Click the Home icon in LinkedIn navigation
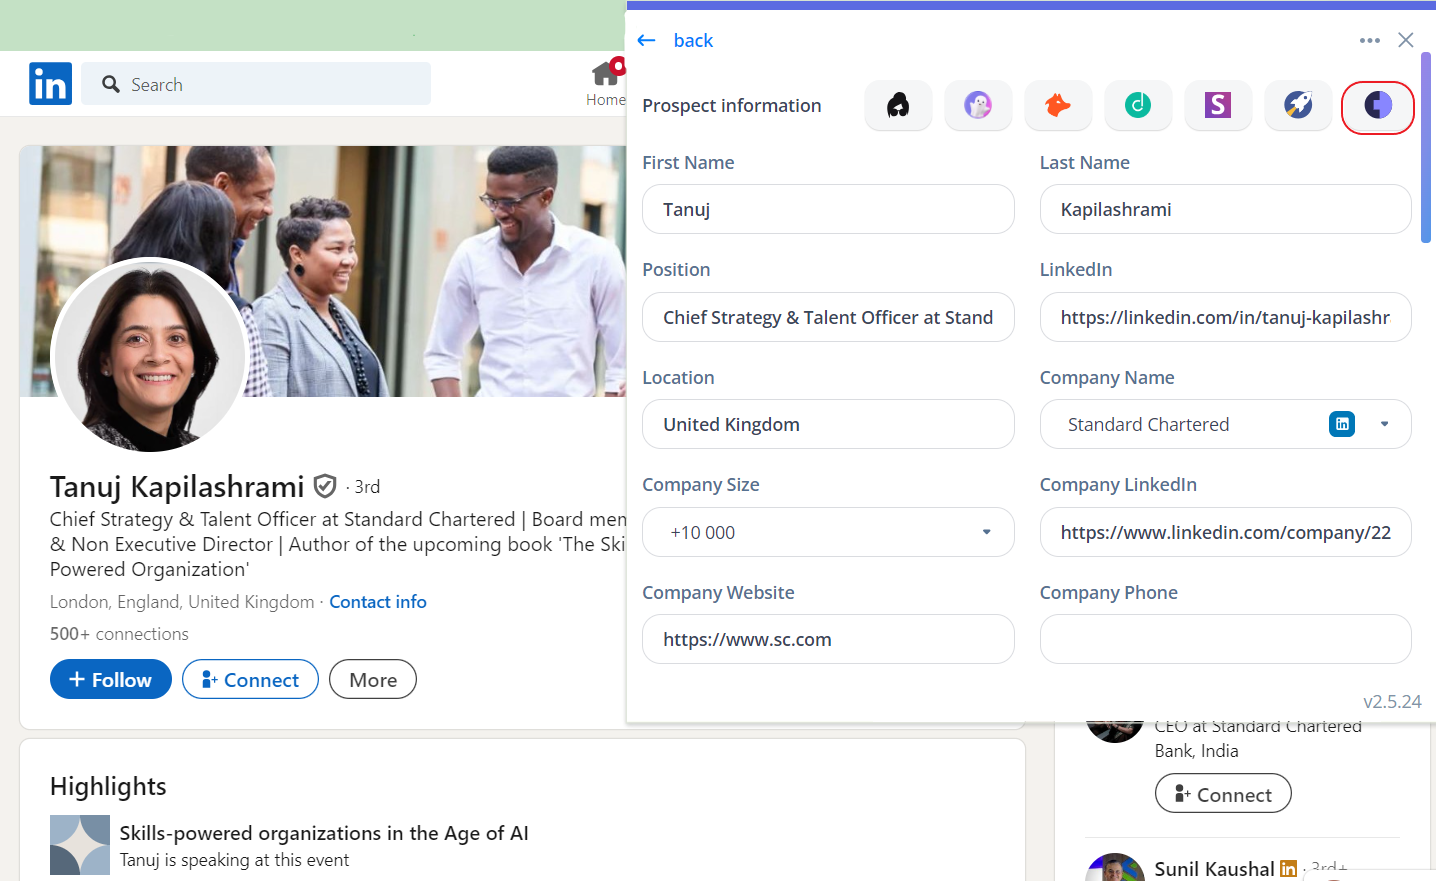This screenshot has height=881, width=1436. coord(606,73)
